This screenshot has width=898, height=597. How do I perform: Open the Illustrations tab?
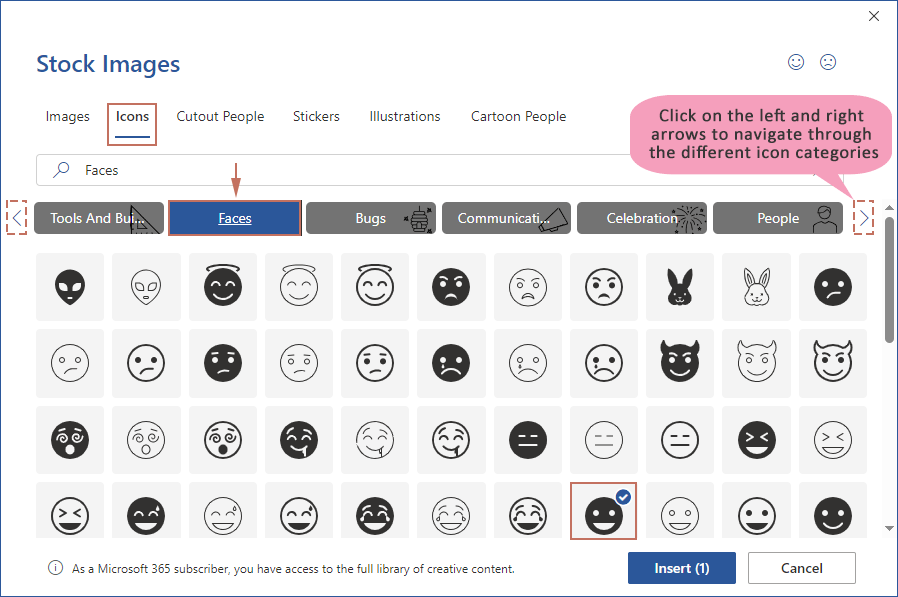[404, 117]
